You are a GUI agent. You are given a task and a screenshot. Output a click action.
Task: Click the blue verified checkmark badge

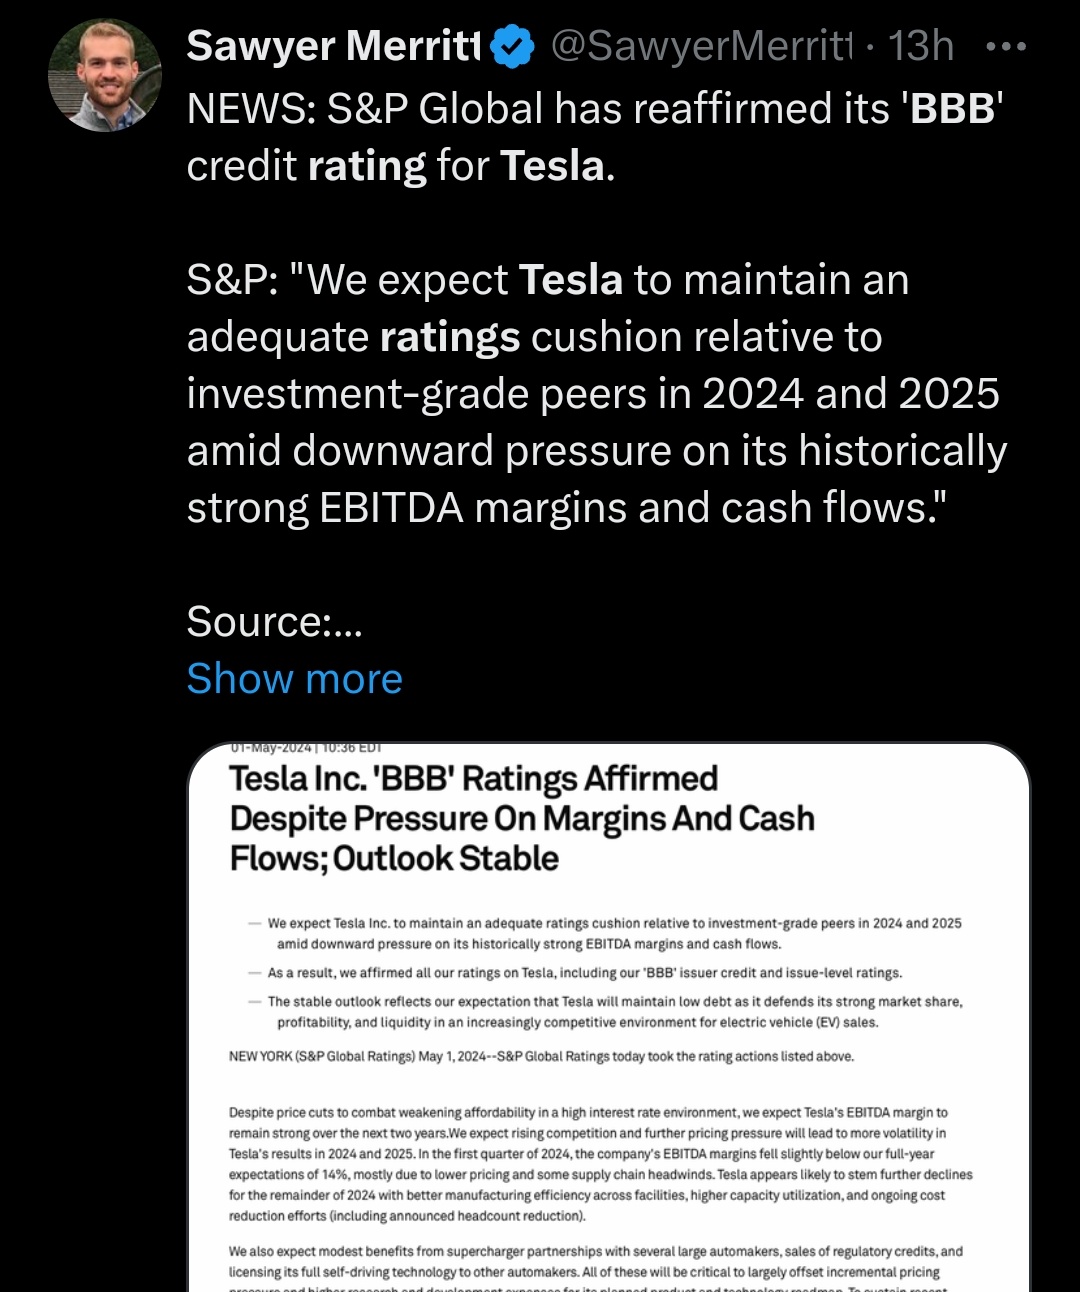click(512, 47)
